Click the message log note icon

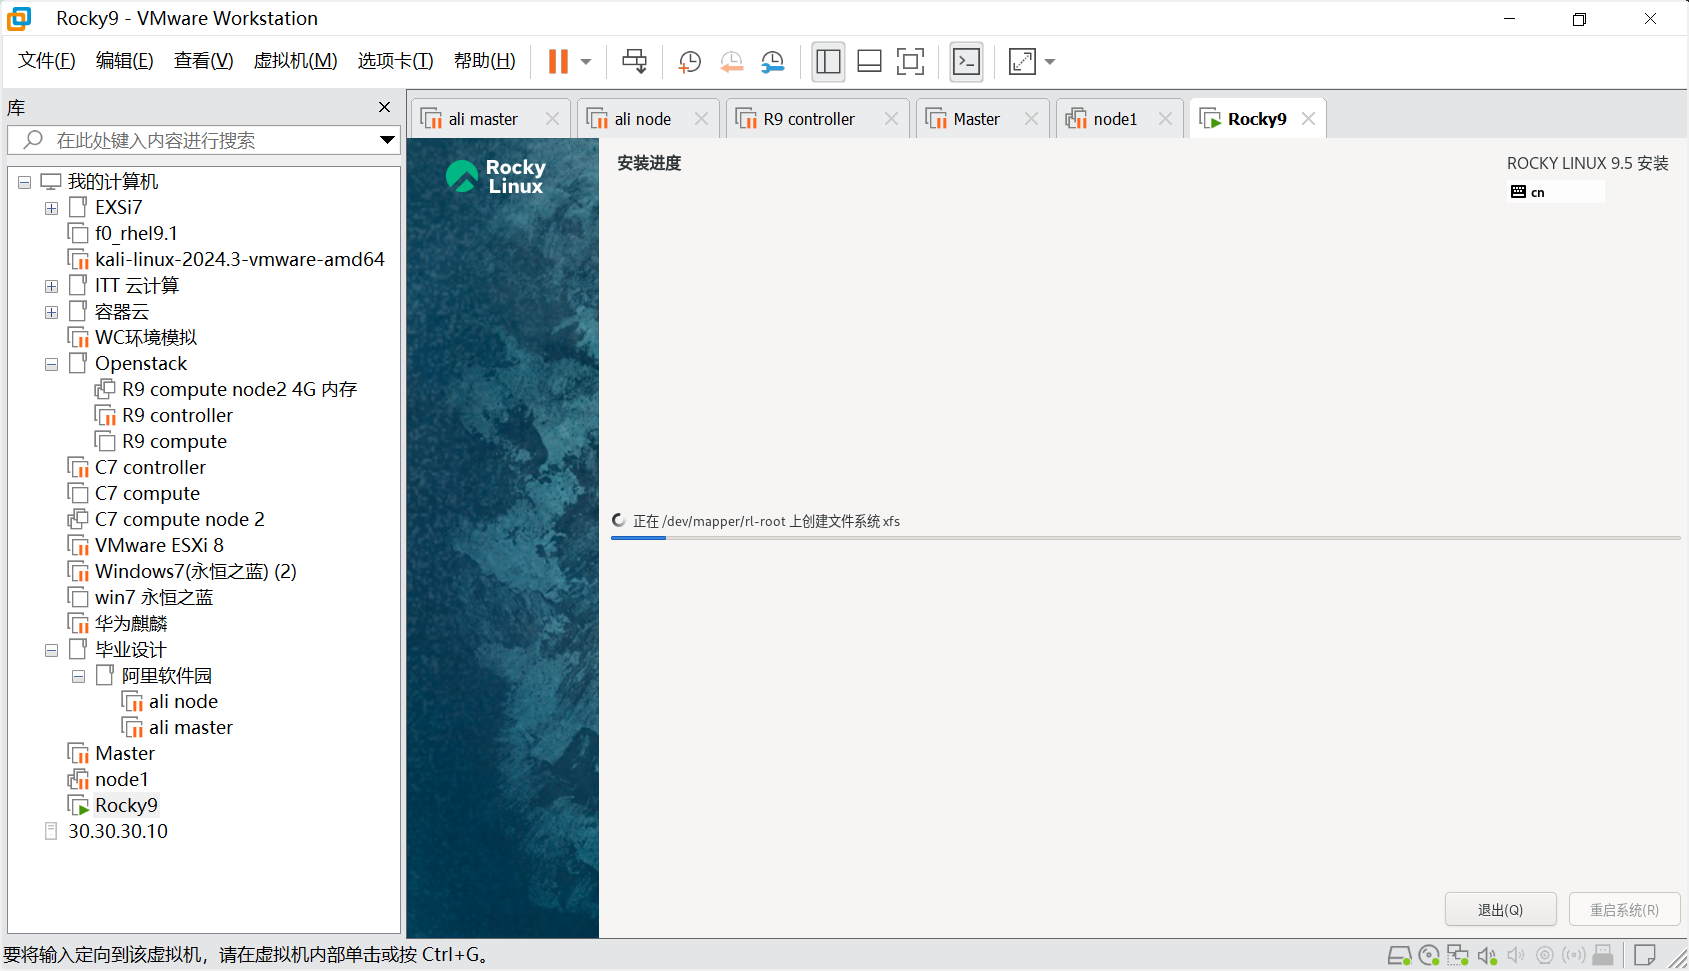tap(1644, 956)
